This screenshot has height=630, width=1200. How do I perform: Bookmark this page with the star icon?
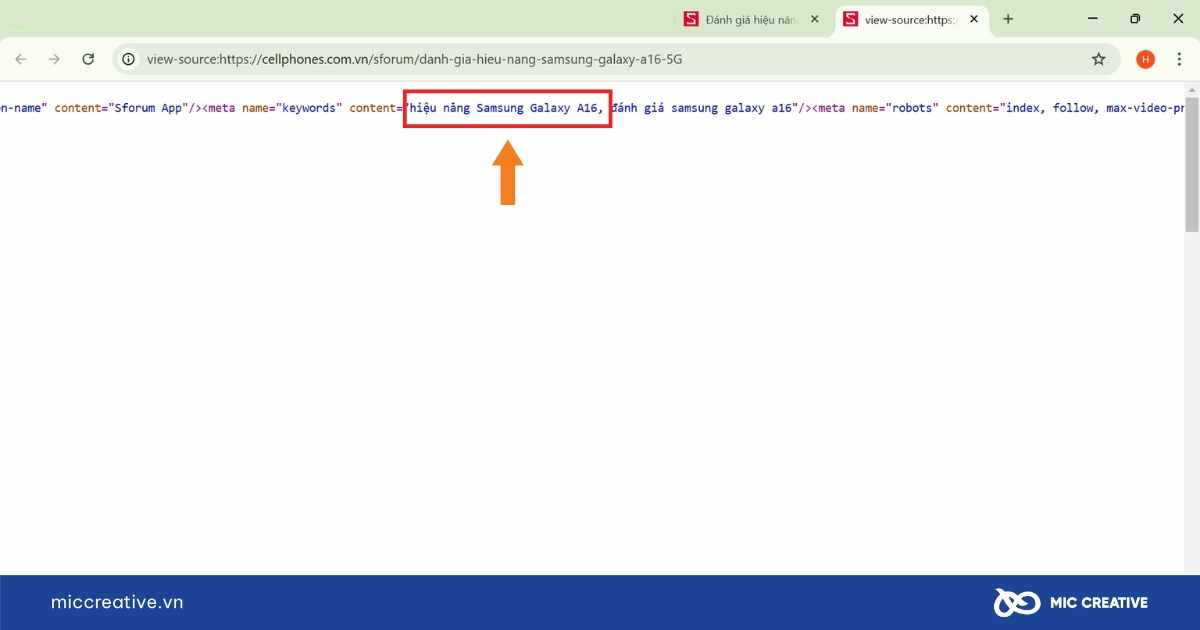coord(1099,59)
